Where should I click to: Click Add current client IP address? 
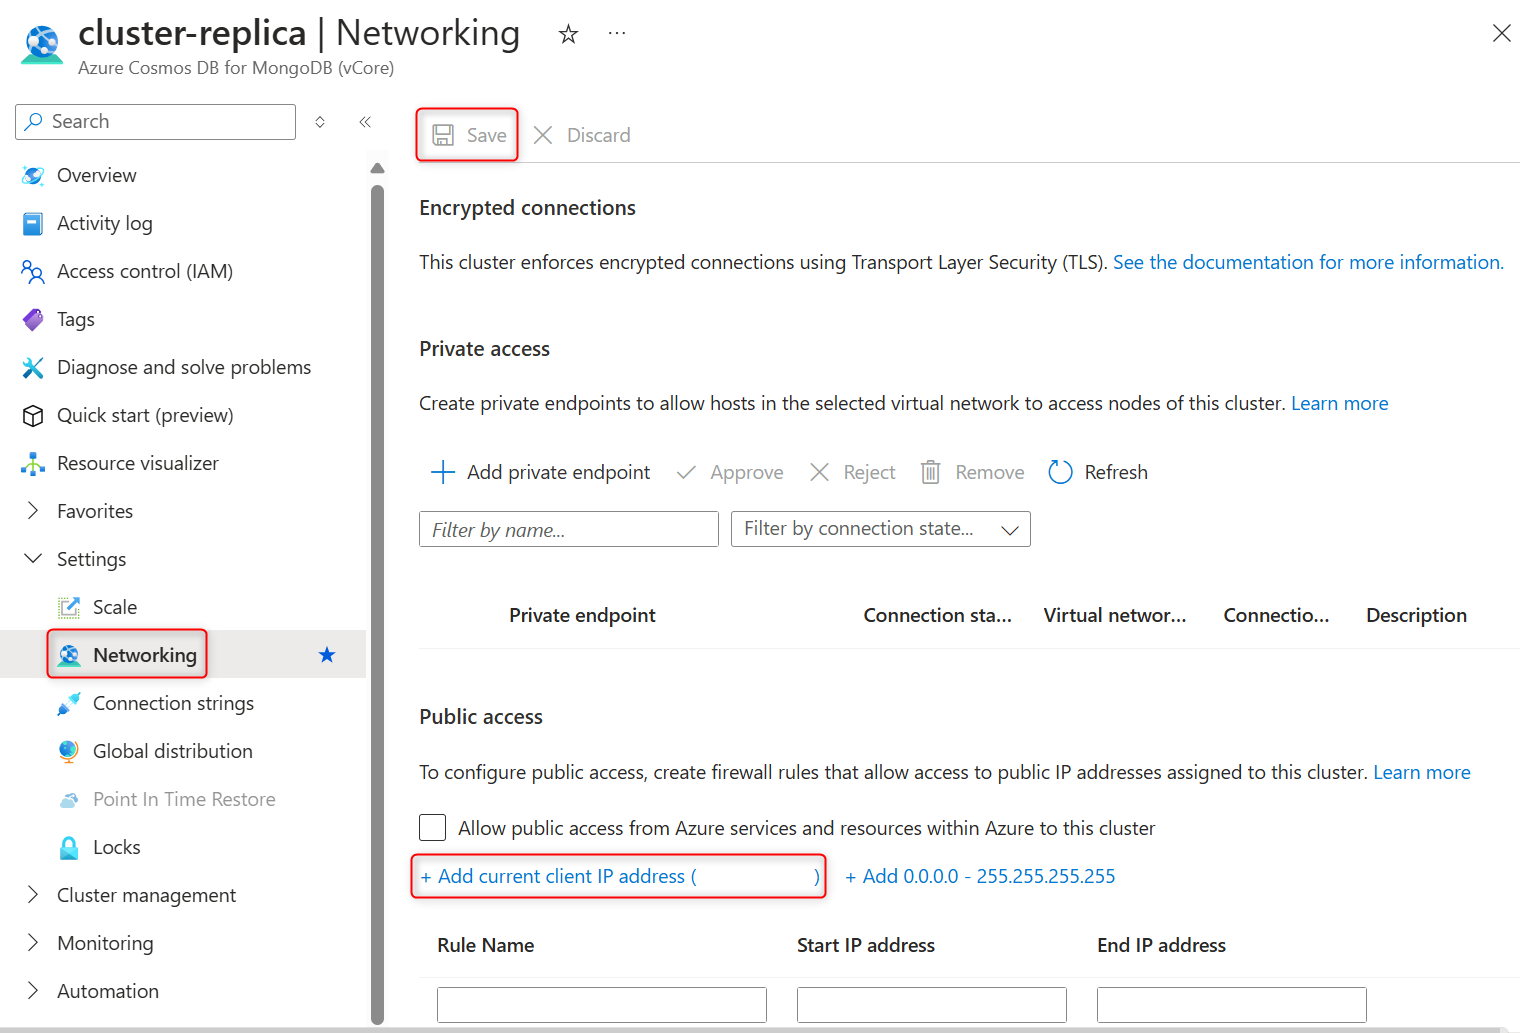pos(558,876)
